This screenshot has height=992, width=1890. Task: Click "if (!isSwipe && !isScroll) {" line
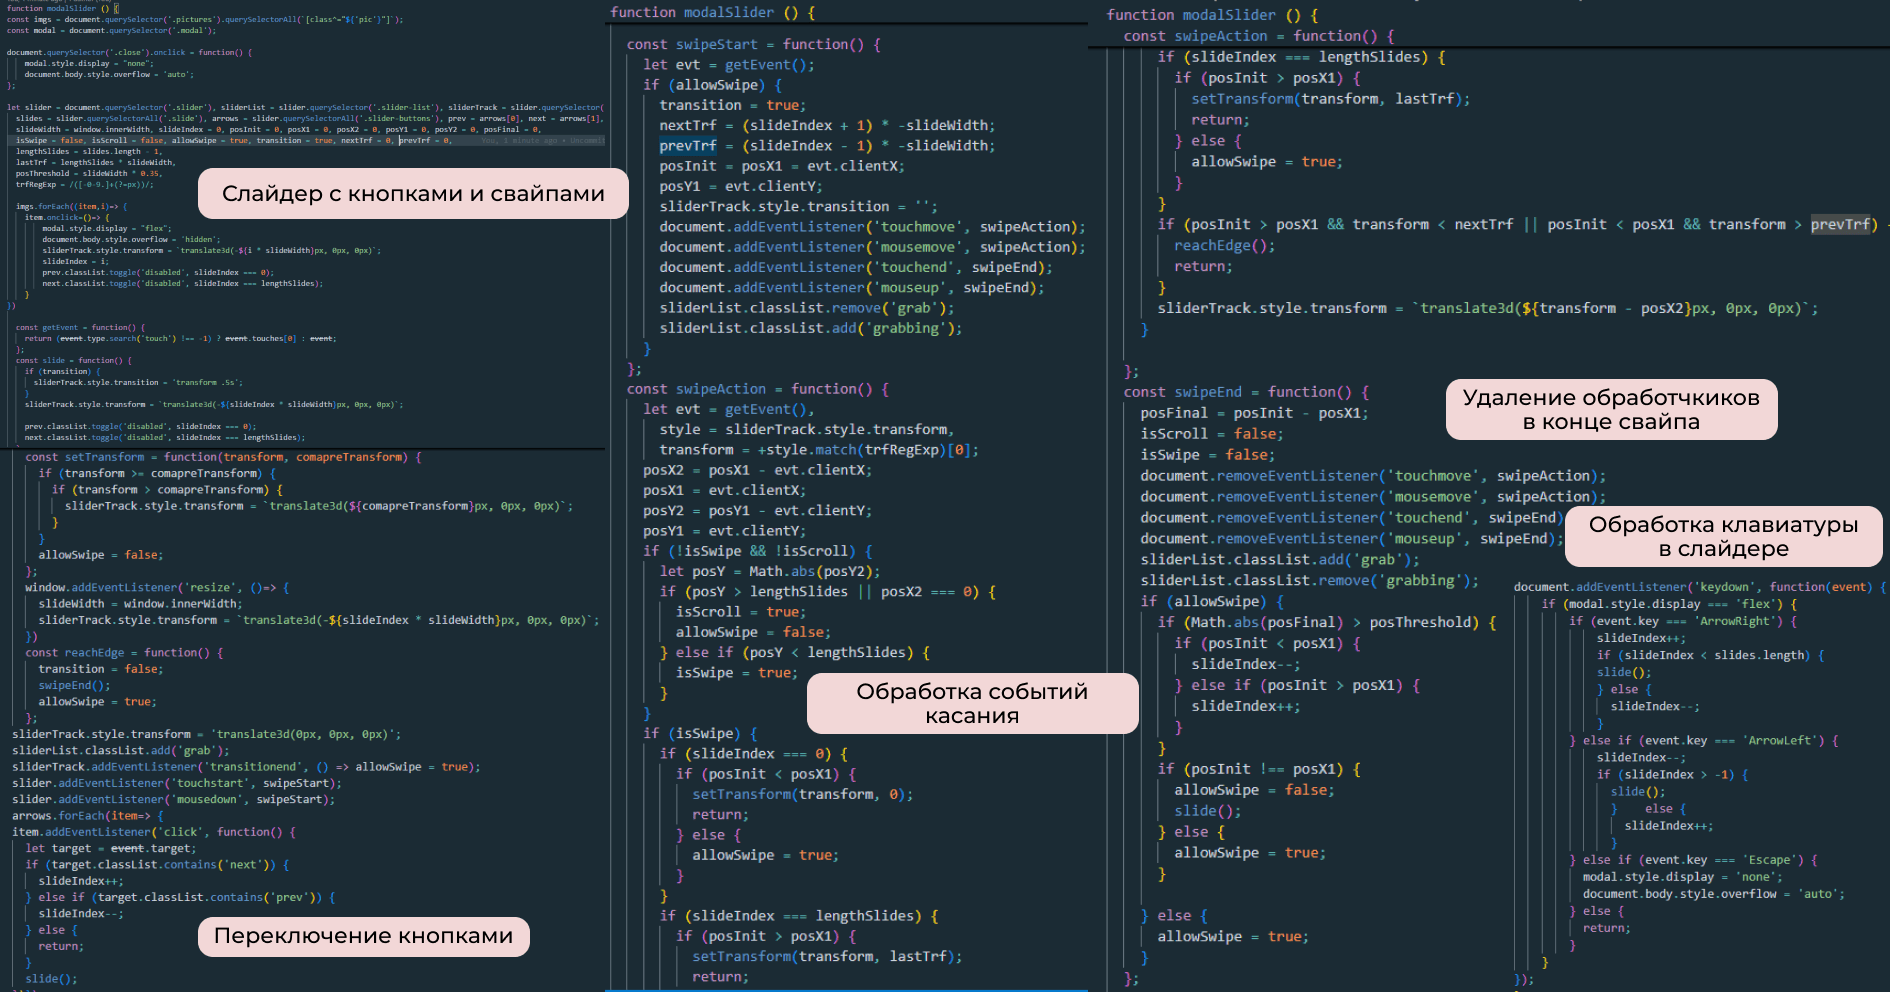pyautogui.click(x=758, y=551)
